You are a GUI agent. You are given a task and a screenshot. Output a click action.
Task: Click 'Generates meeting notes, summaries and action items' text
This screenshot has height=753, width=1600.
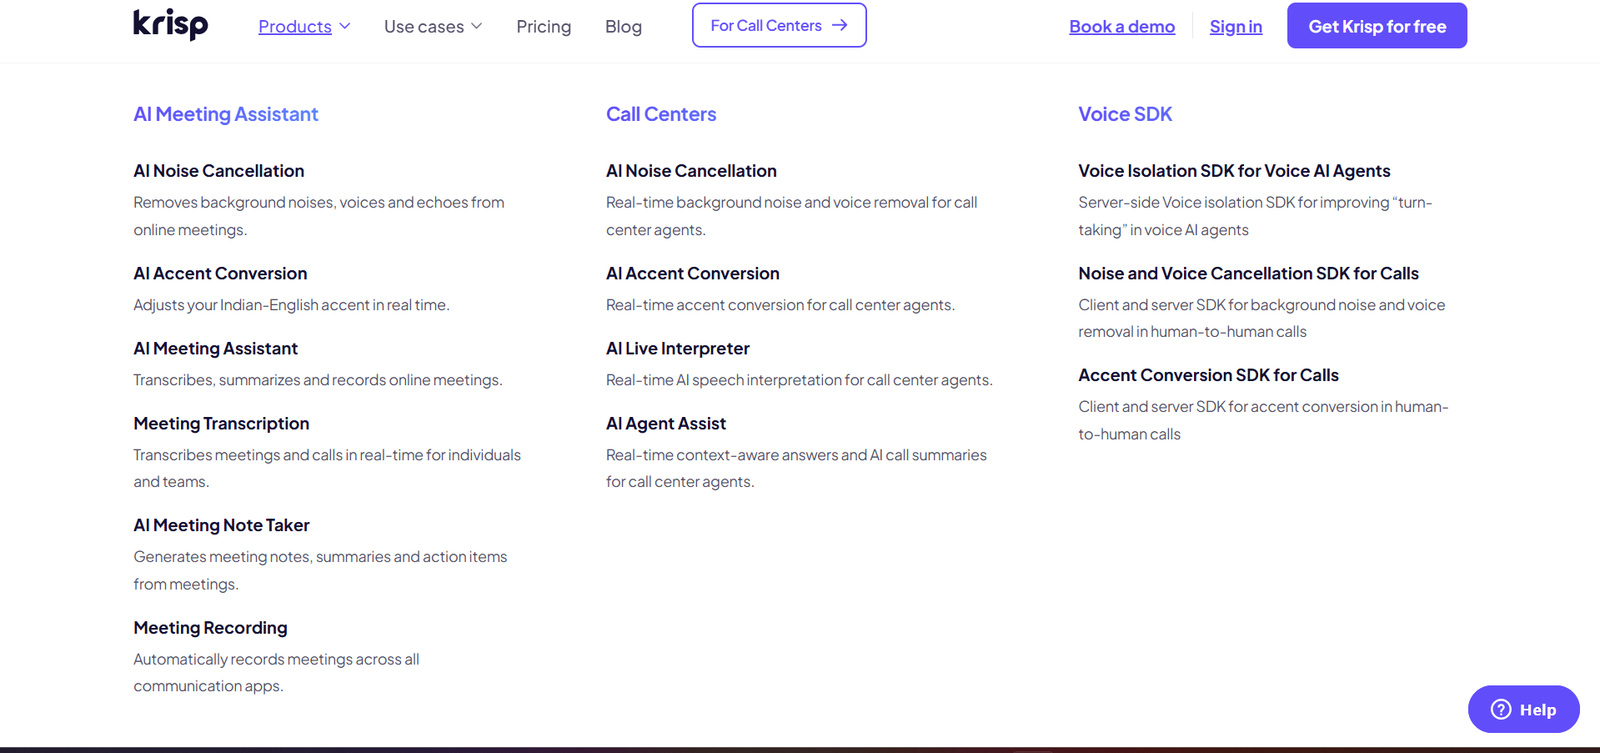320,570
